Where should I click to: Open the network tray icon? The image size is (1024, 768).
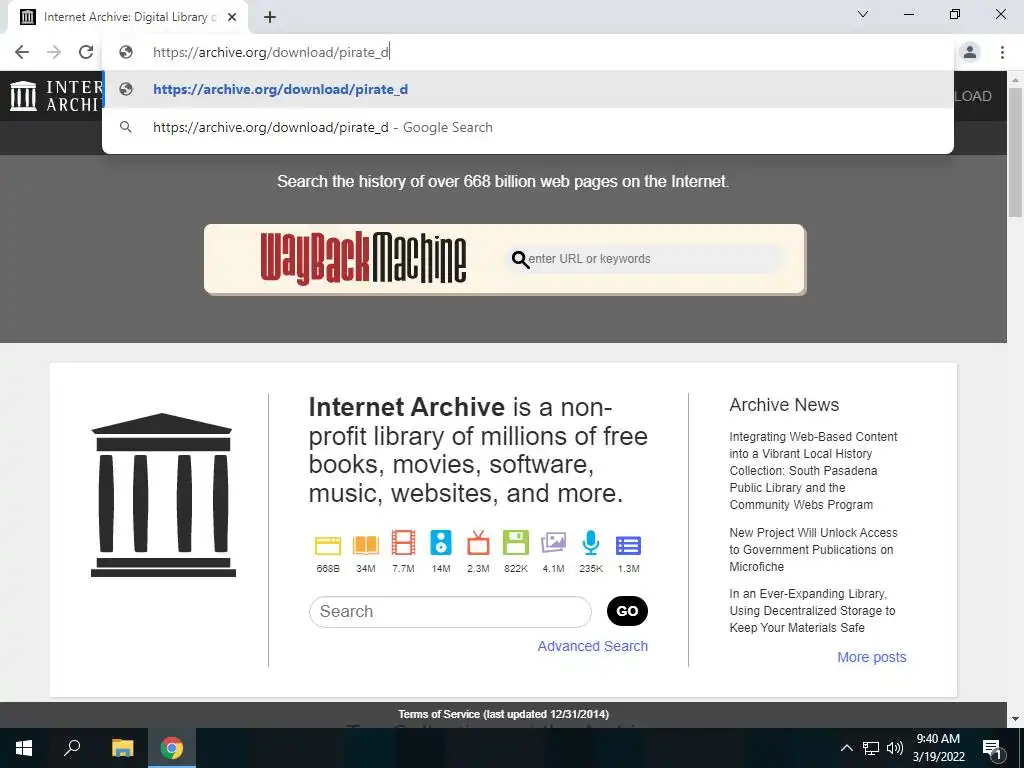point(871,748)
